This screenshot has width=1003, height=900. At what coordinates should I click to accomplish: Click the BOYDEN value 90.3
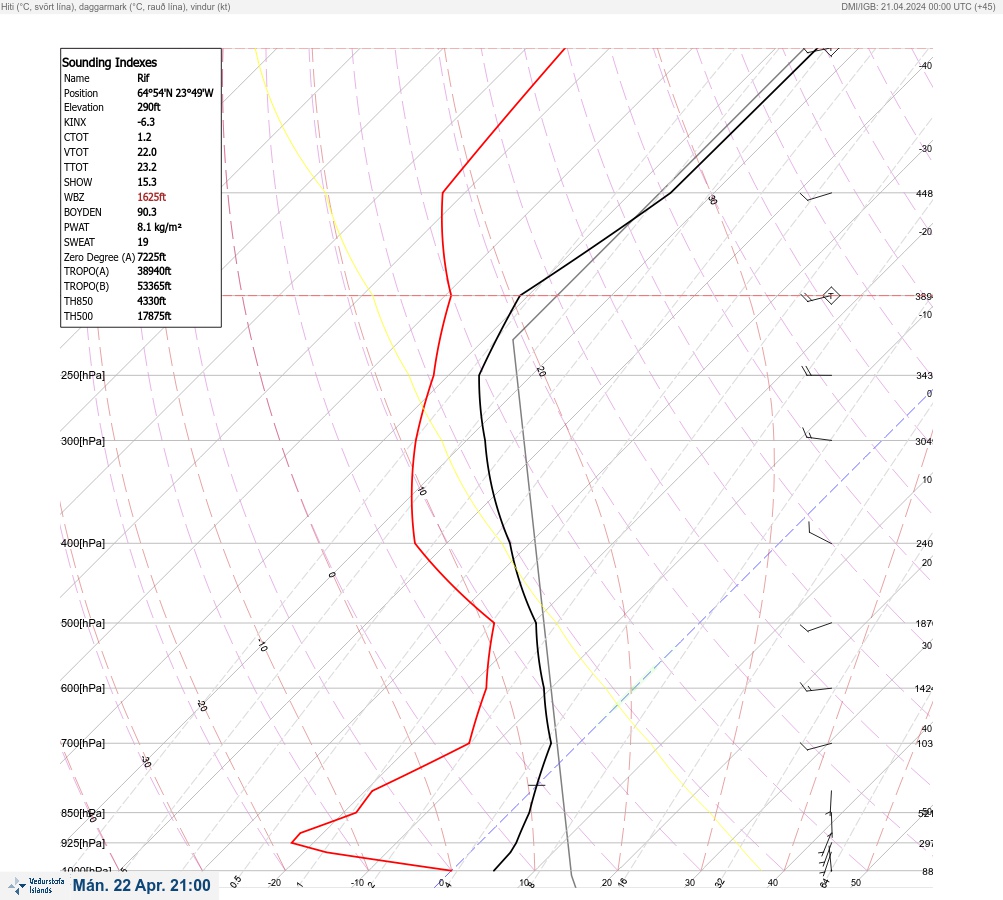146,212
